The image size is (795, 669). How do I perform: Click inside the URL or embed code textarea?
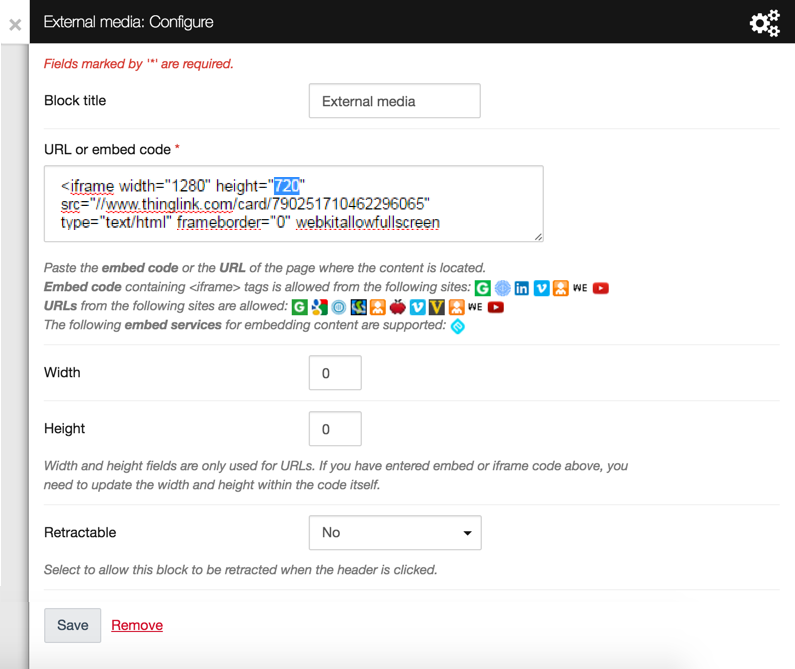293,204
